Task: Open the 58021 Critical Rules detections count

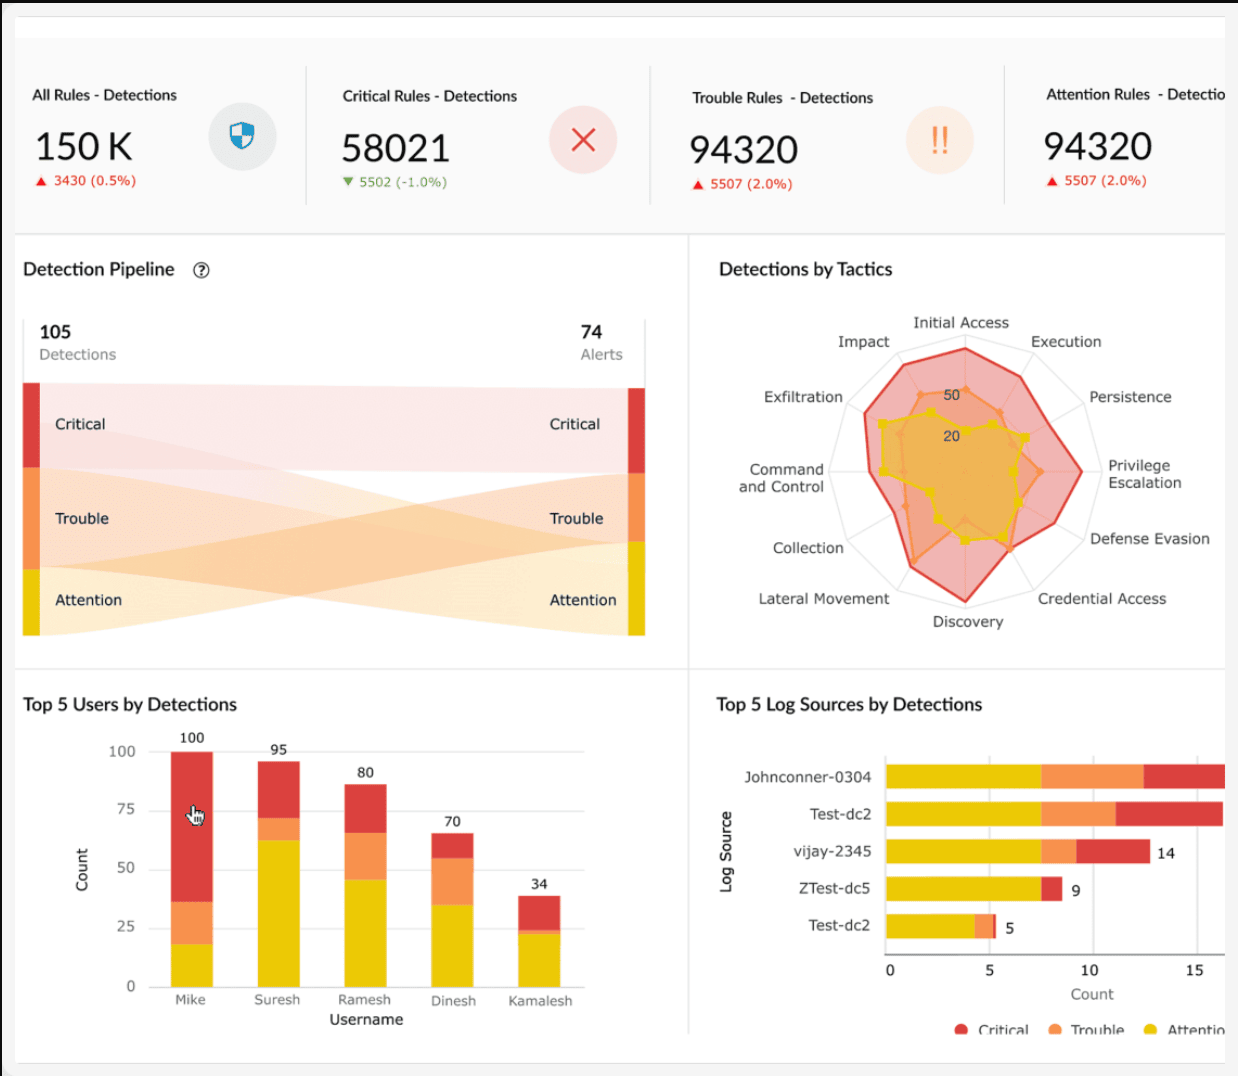Action: 396,148
